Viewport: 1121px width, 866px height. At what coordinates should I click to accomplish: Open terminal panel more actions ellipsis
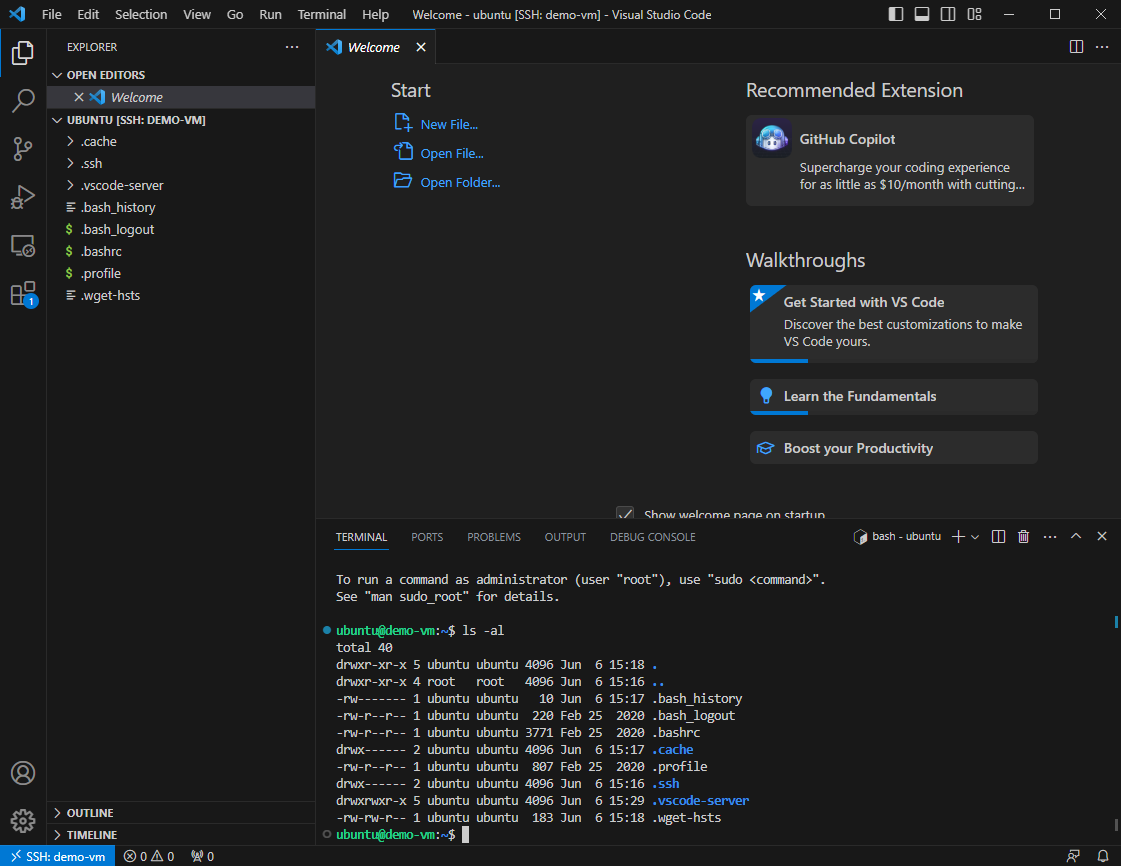coord(1050,536)
